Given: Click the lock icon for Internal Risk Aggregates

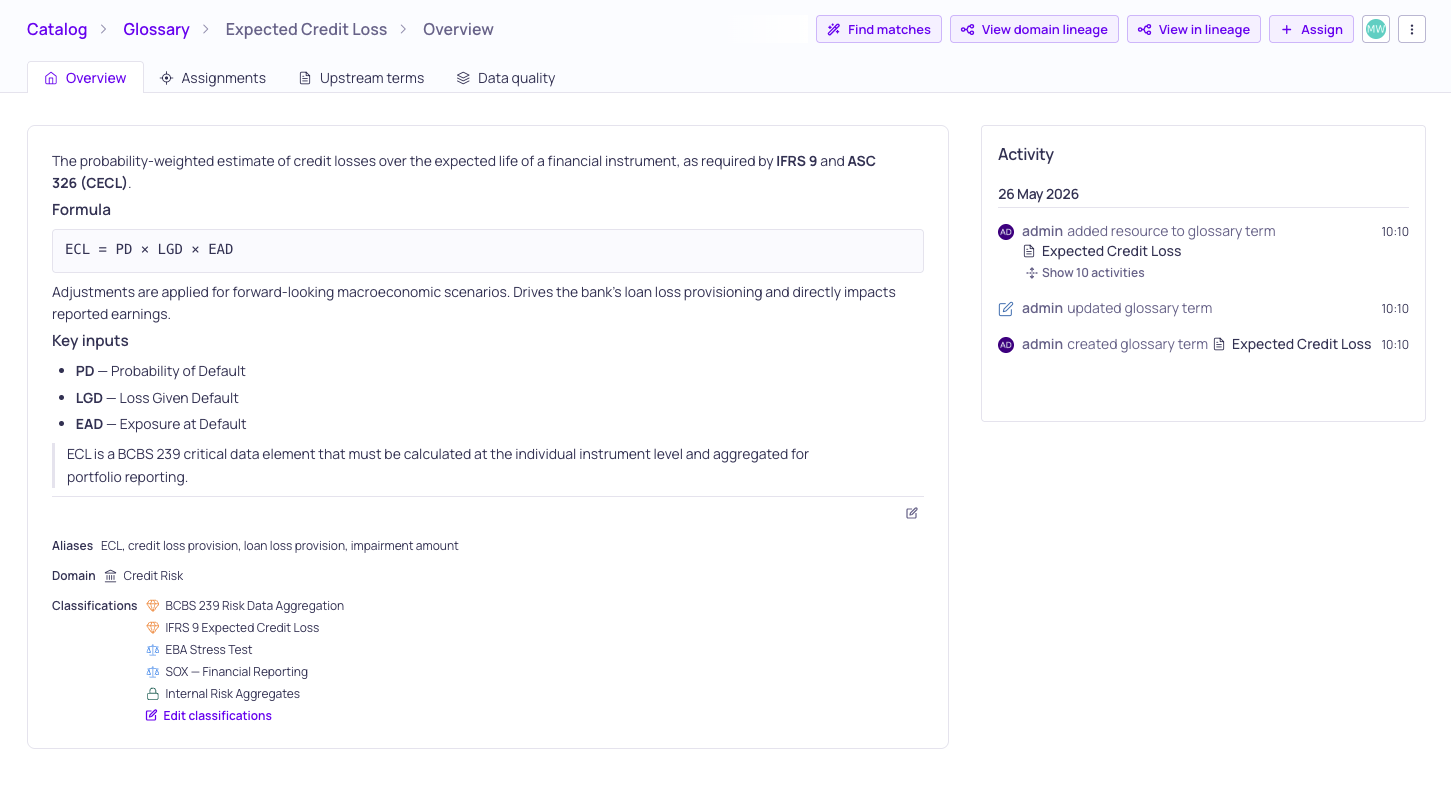Looking at the screenshot, I should point(153,694).
